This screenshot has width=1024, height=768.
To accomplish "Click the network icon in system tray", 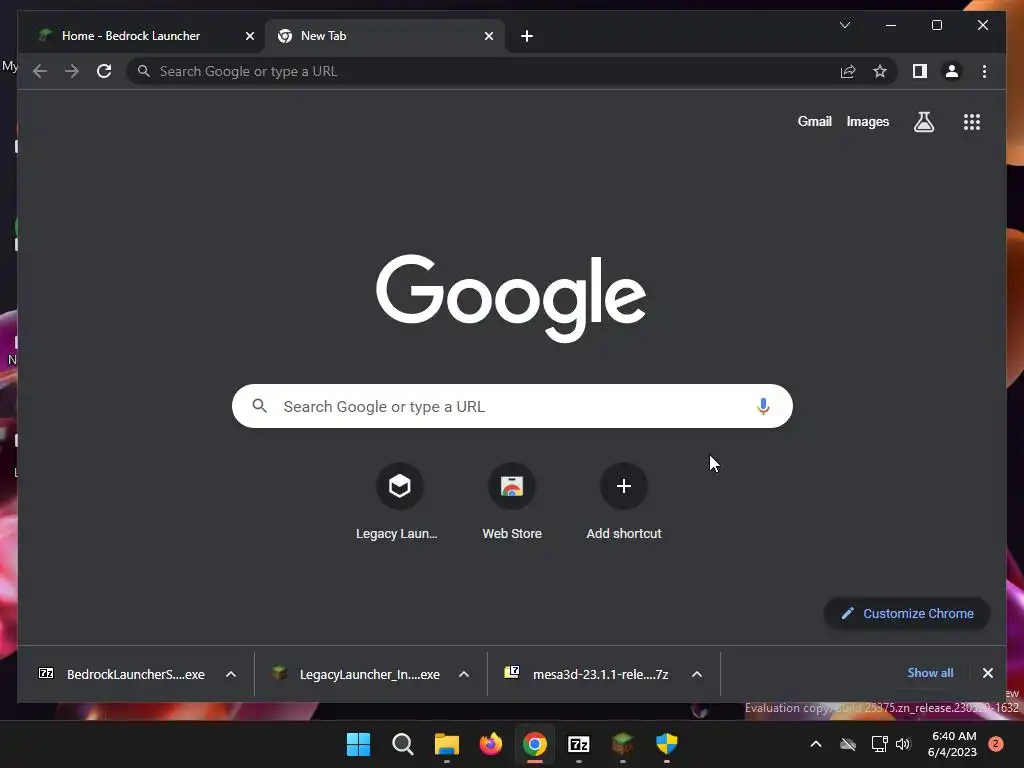I will (x=879, y=744).
